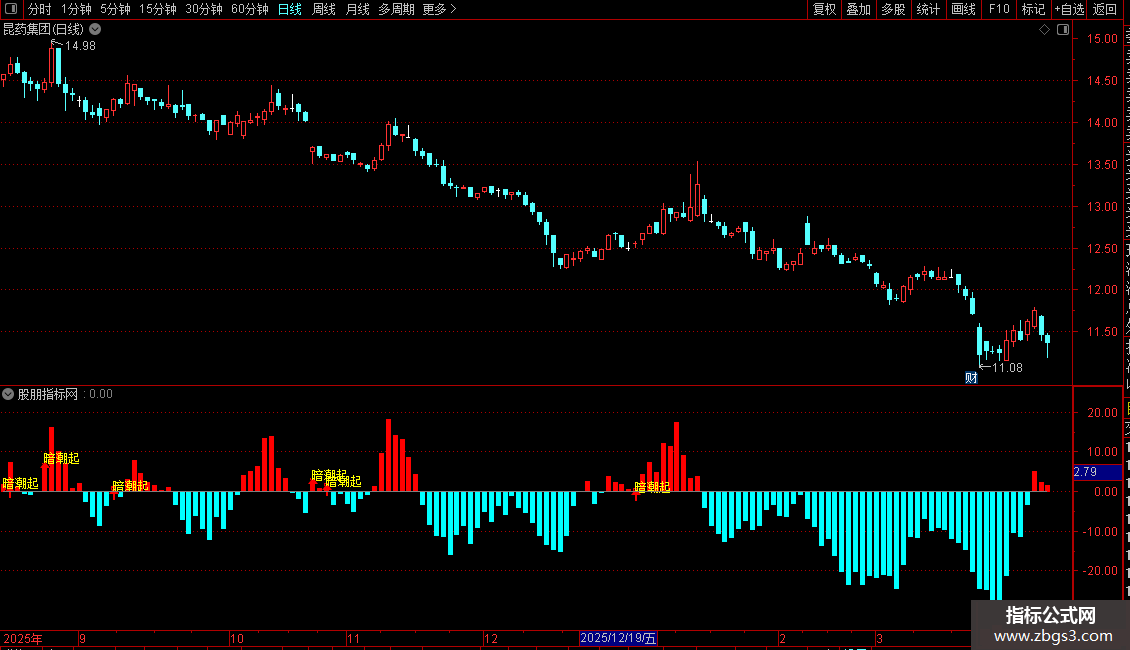
Task: Click month 10 on the time axis
Action: (x=236, y=639)
